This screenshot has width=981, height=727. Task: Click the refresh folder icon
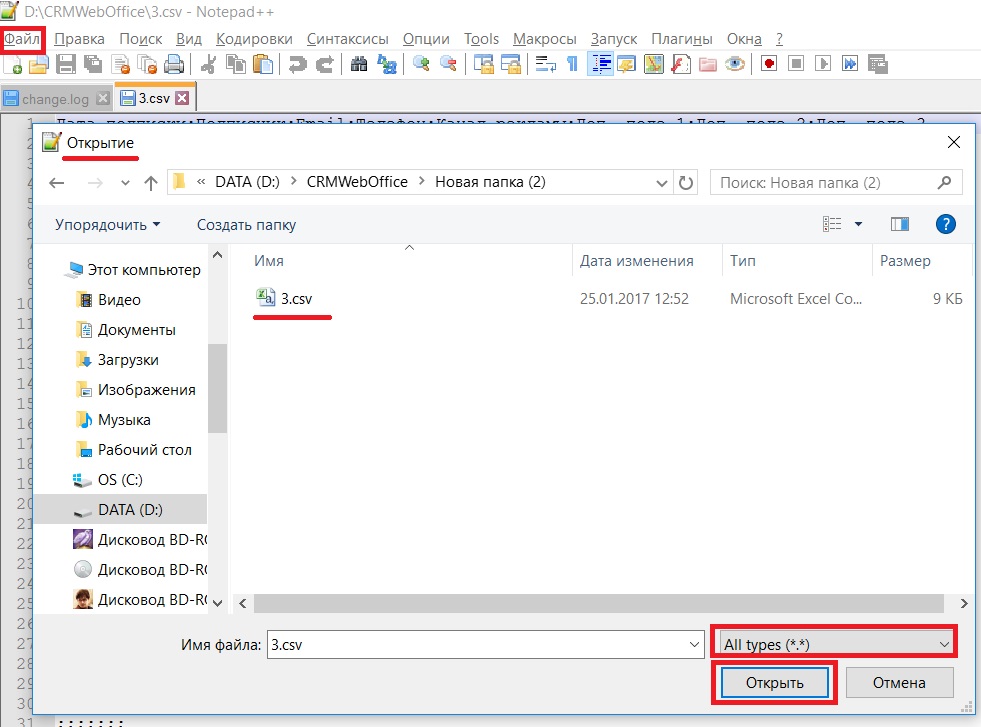tap(686, 183)
